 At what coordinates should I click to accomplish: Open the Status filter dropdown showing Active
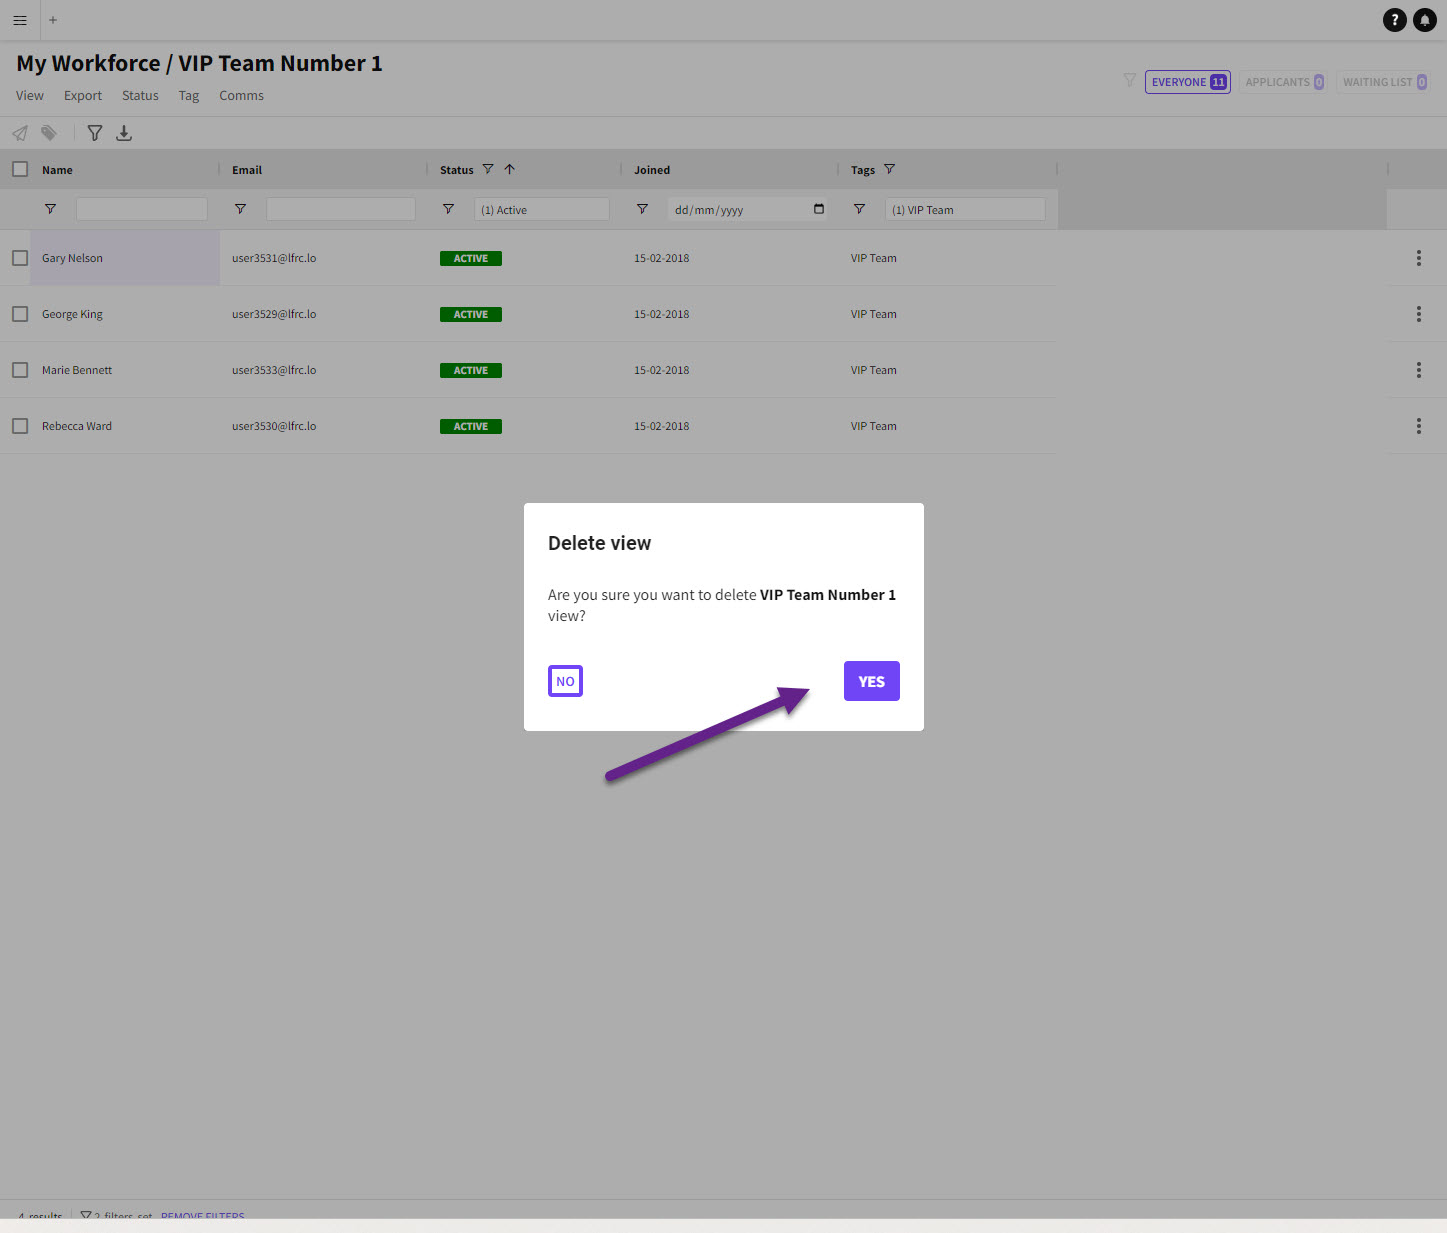541,210
